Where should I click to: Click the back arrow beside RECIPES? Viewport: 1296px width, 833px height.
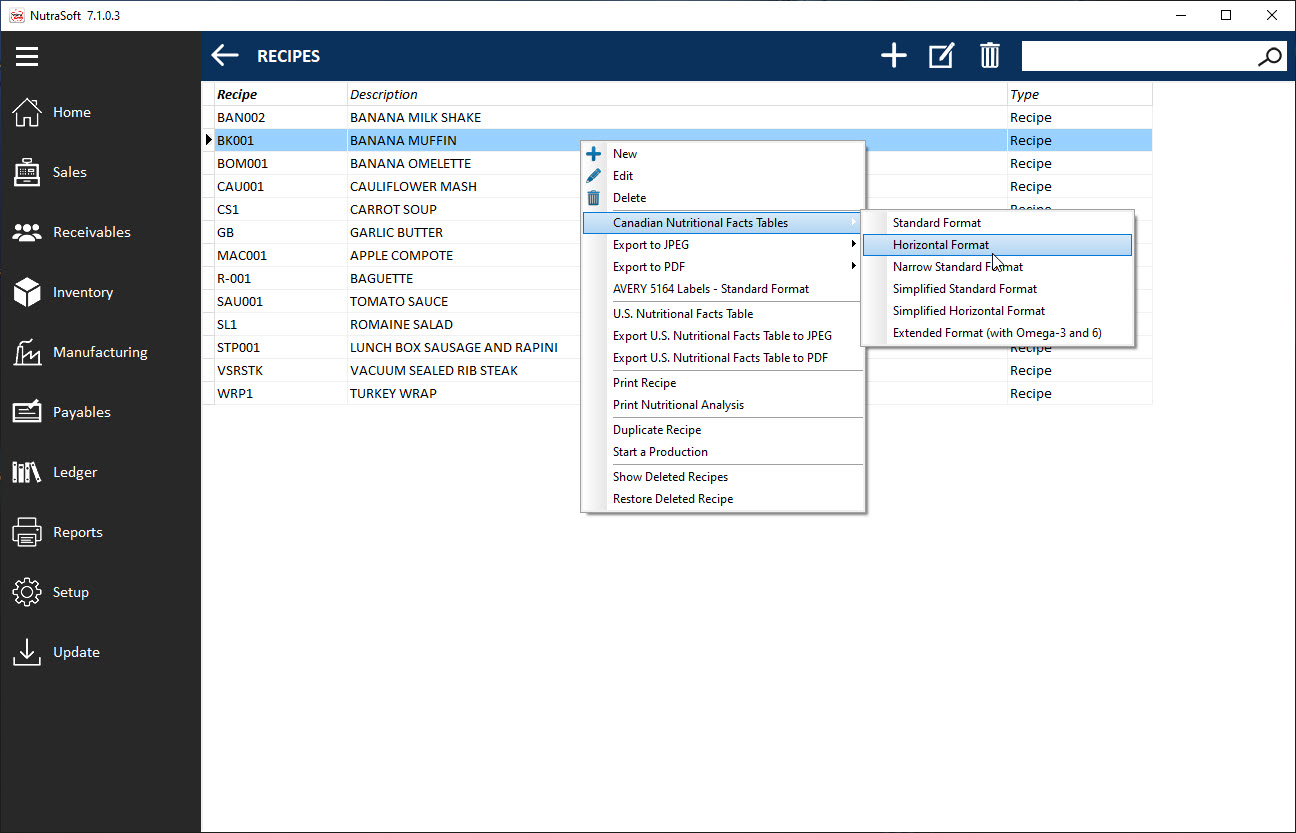coord(225,56)
